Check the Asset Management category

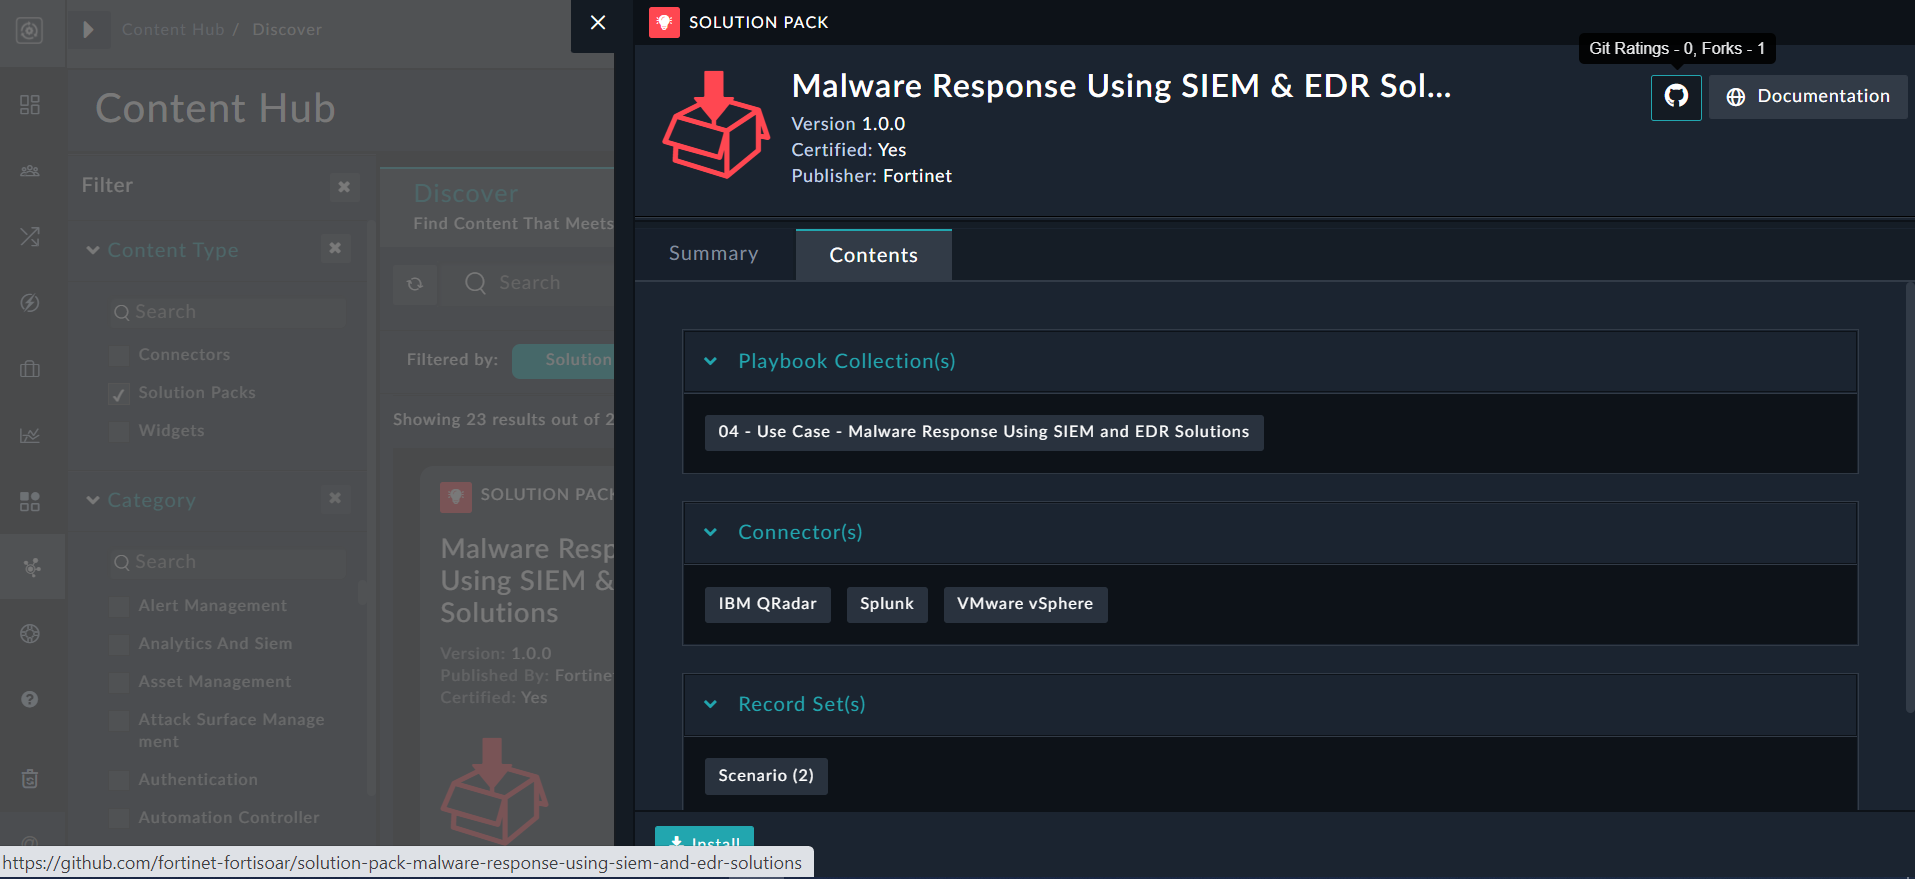pyautogui.click(x=119, y=682)
